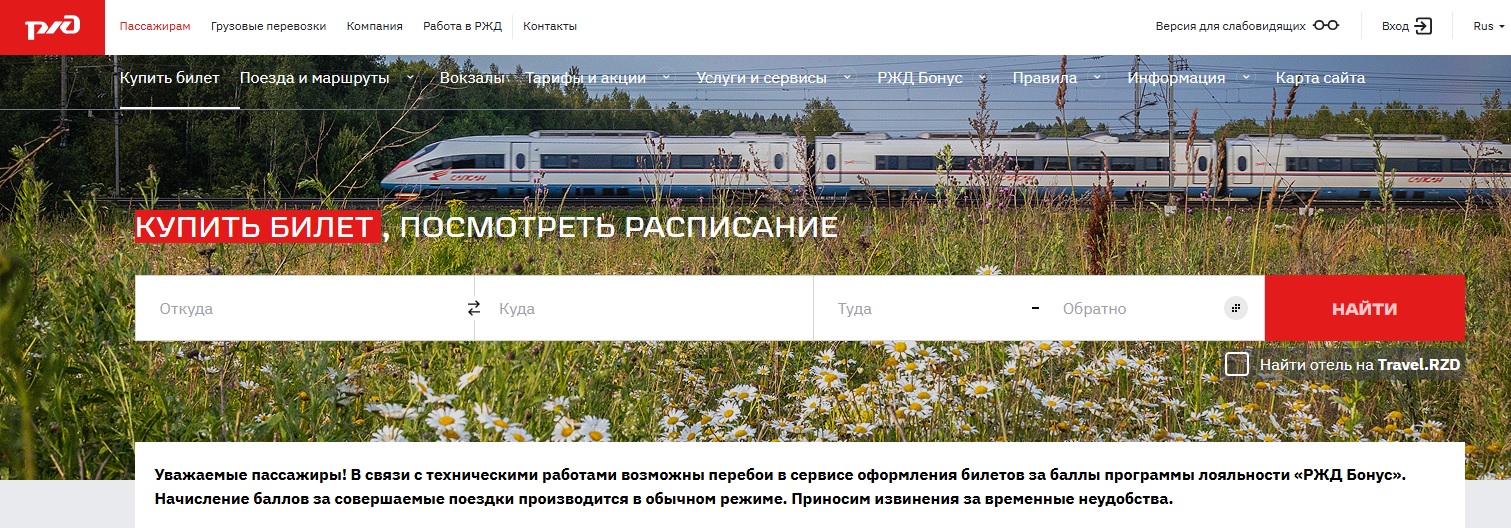The image size is (1511, 528).
Task: Swap departure and destination with arrows icon
Action: pos(474,308)
